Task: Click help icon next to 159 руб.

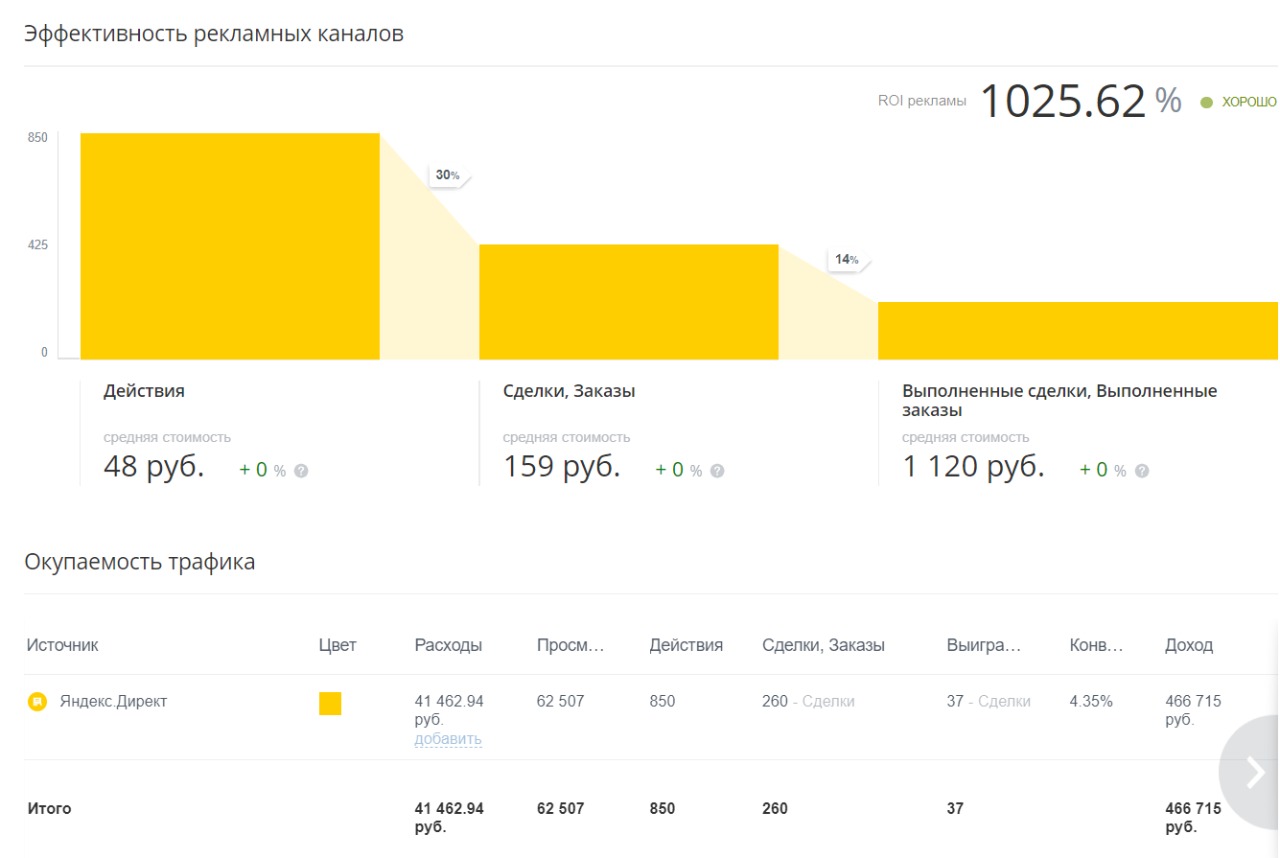Action: click(x=717, y=471)
